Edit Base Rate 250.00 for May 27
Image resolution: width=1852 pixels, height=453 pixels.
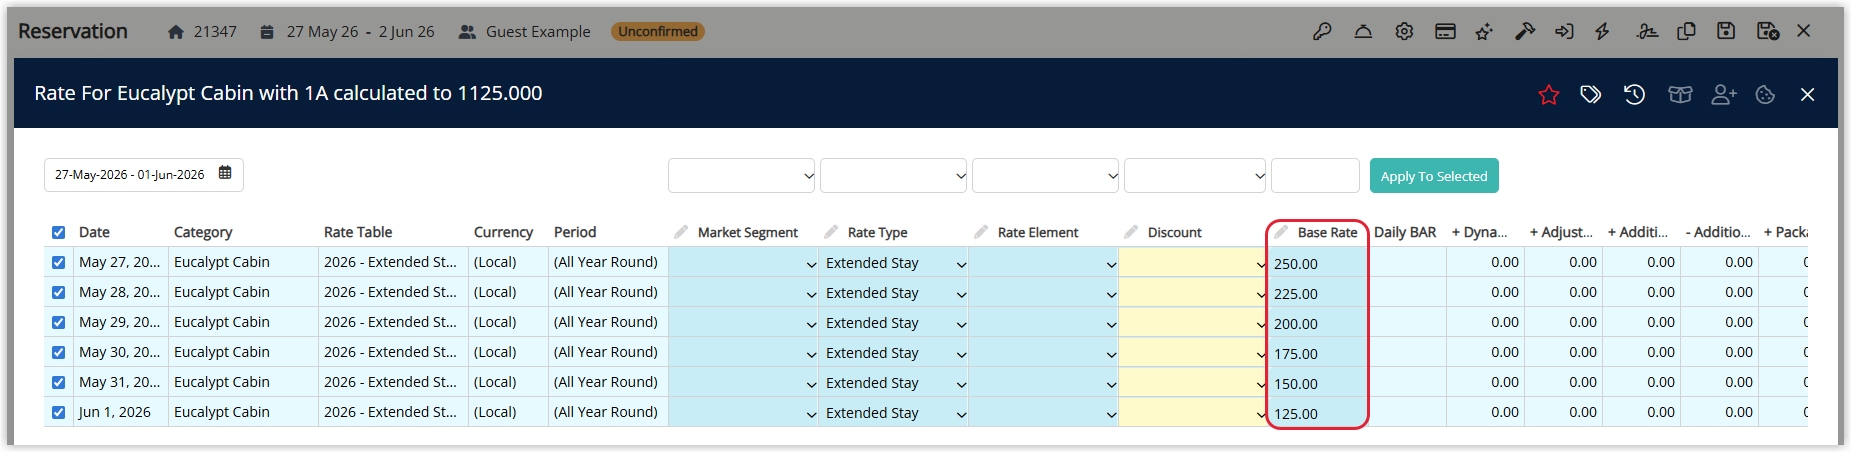(1317, 263)
